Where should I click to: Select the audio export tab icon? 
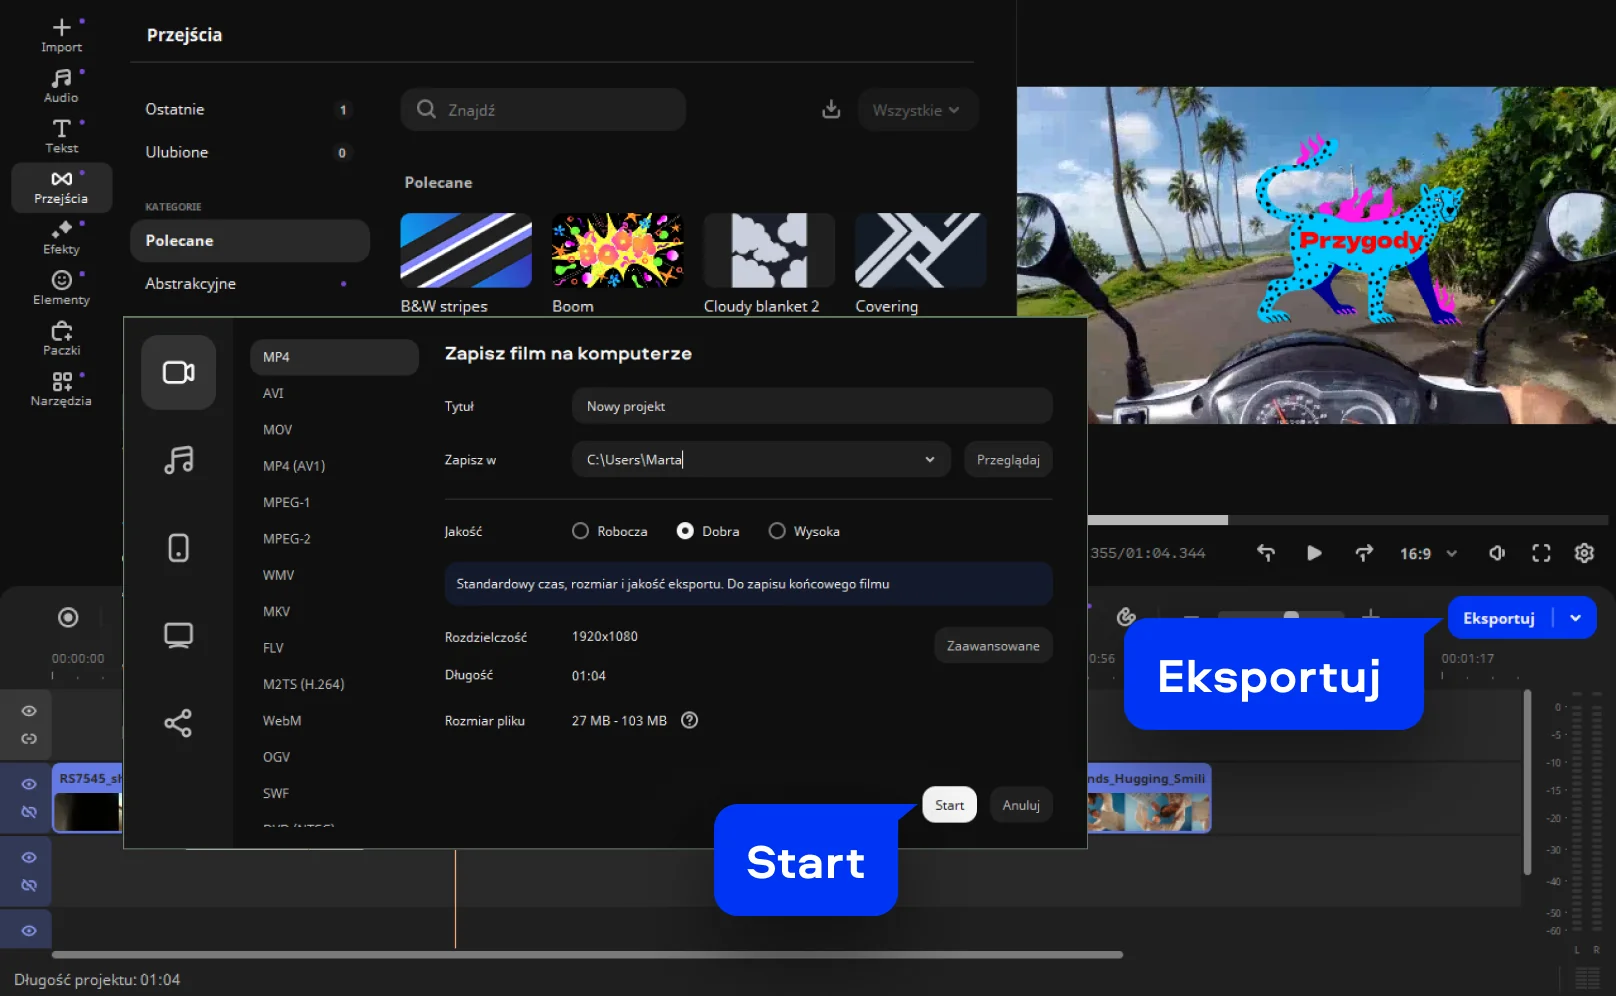(178, 460)
